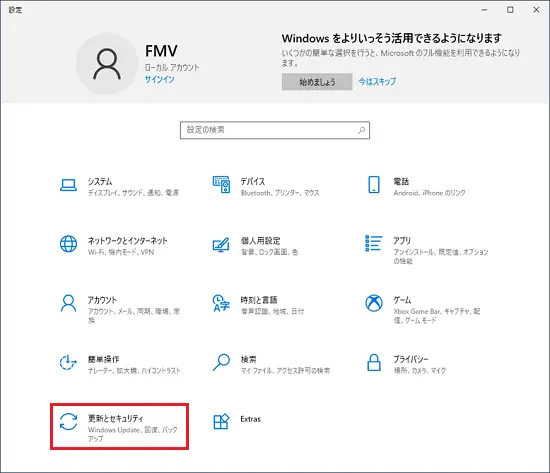The image size is (550, 473).
Task: Open the 簡単操作 ease of access icon
Action: tap(68, 362)
